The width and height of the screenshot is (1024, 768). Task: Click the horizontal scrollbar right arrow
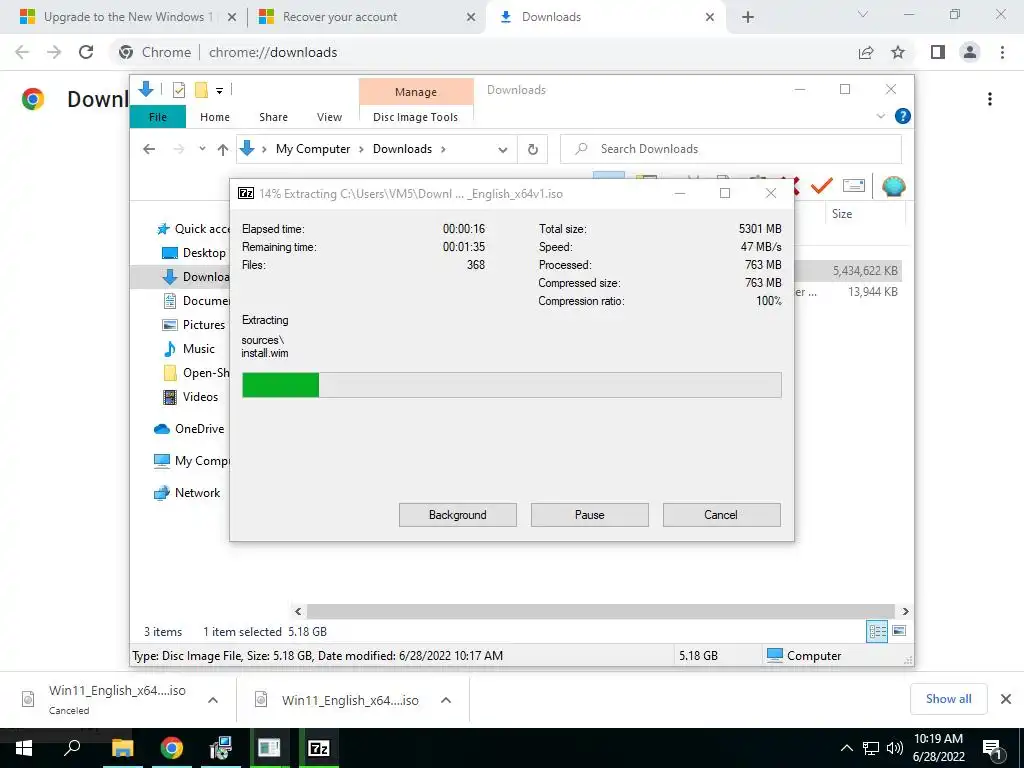(x=905, y=611)
